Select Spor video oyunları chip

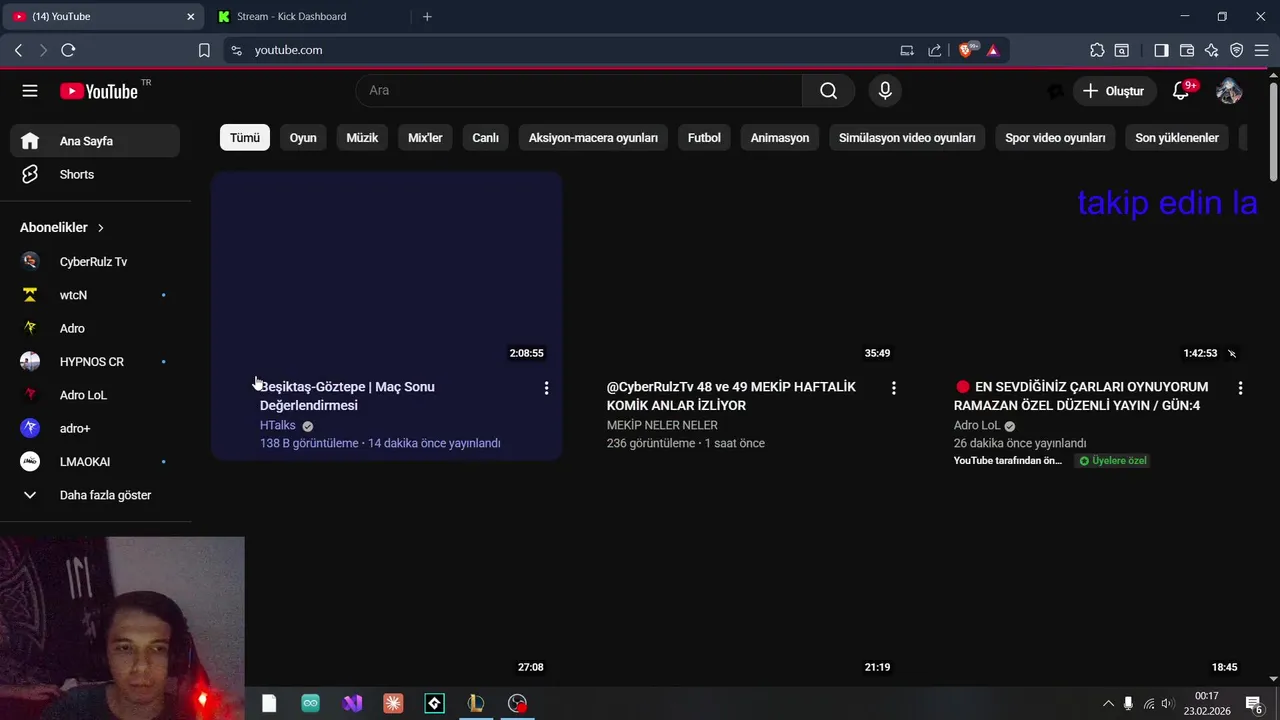click(x=1055, y=138)
